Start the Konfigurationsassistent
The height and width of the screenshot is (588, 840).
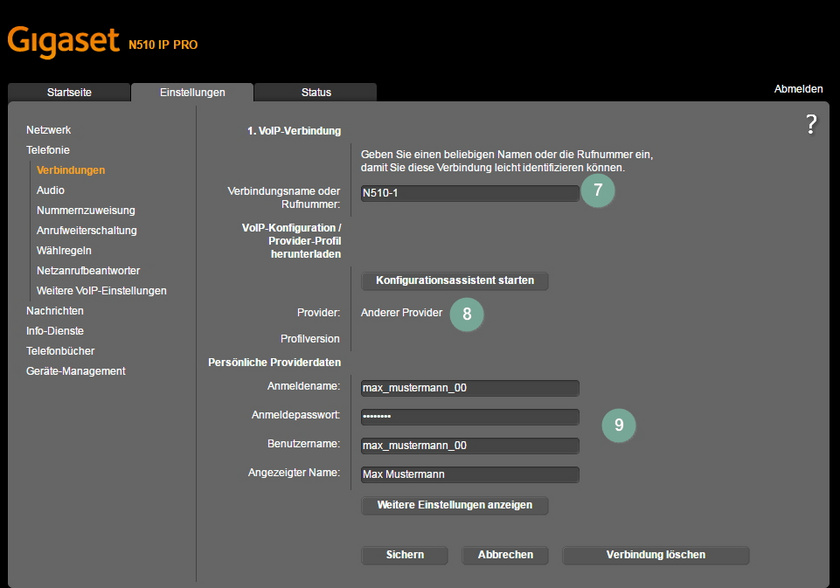455,281
